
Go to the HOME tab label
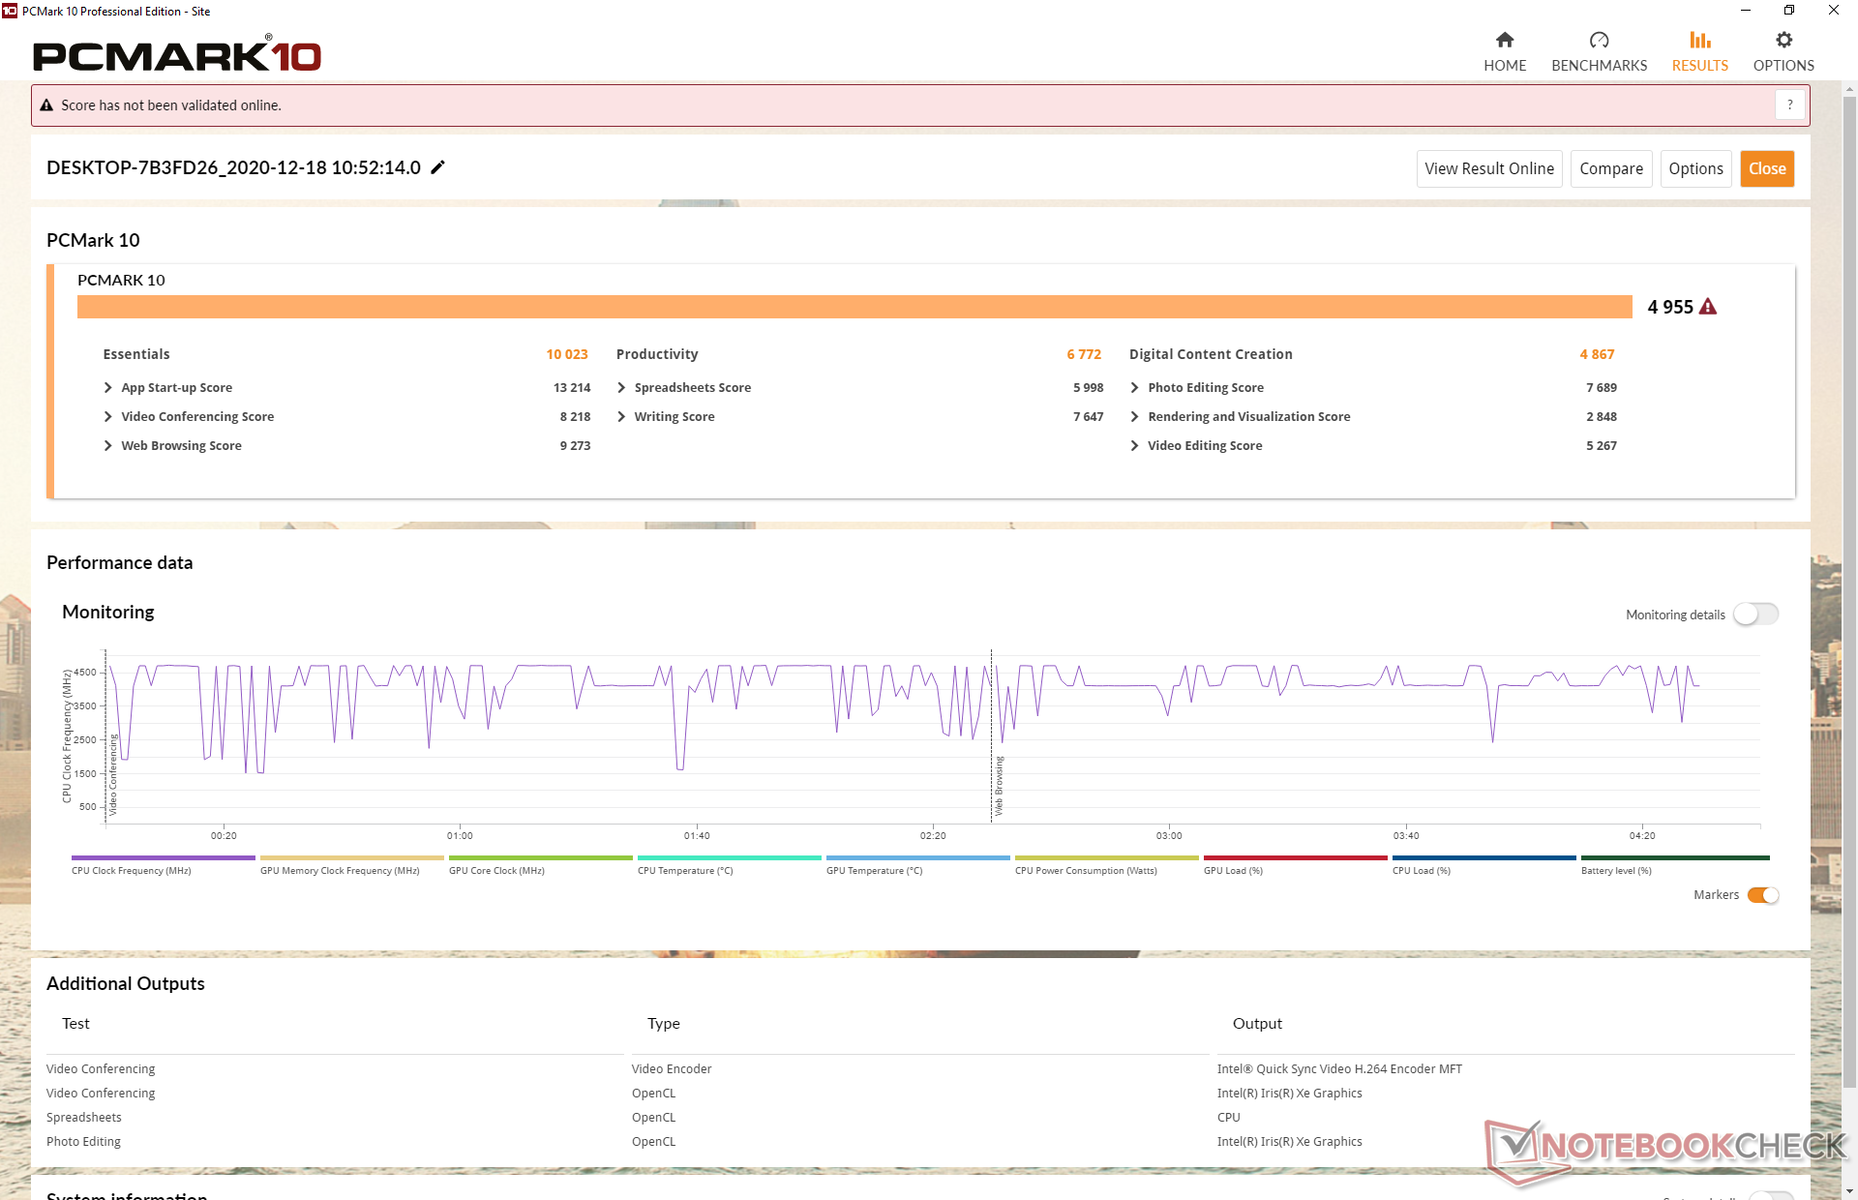pos(1504,65)
